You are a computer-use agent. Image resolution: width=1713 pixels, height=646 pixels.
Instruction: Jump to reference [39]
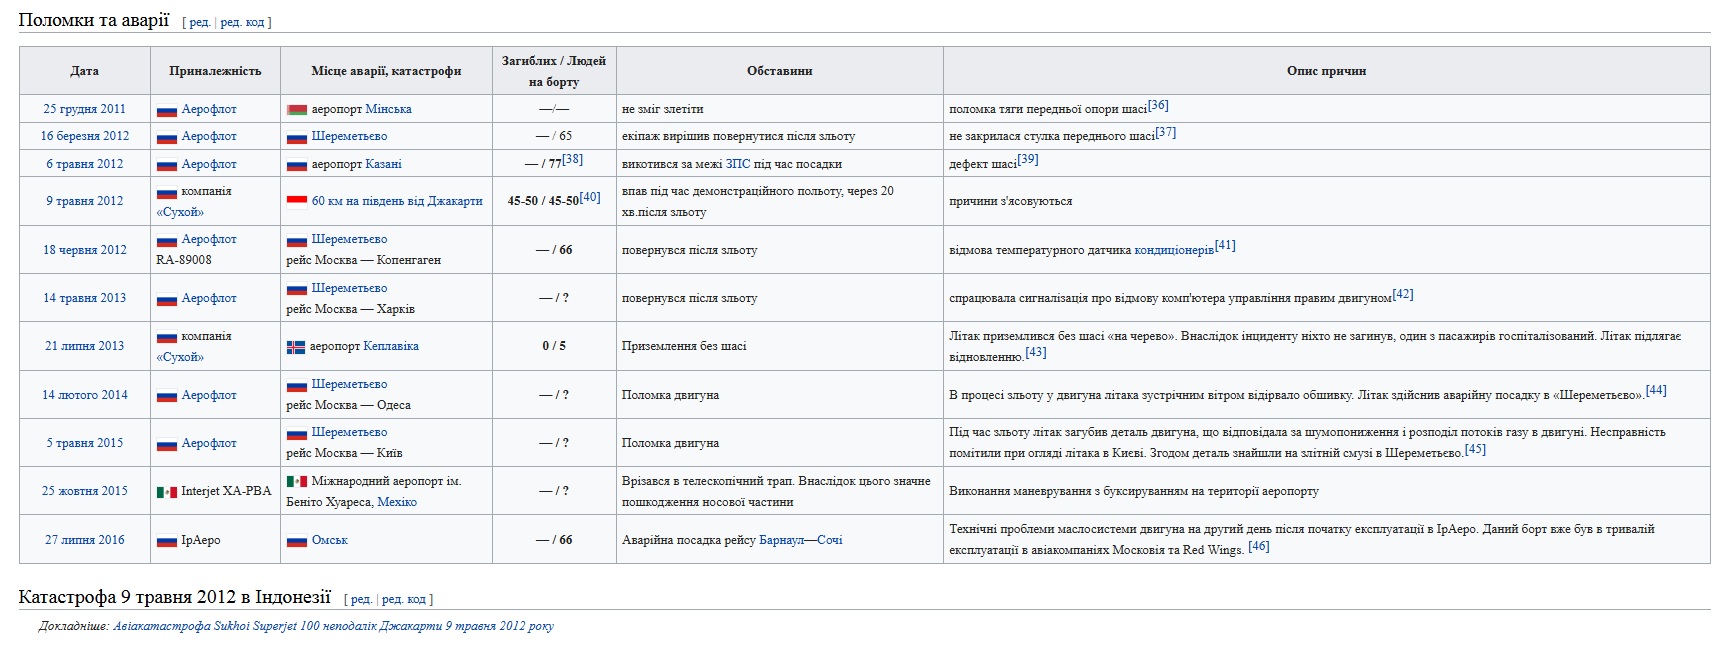pos(1028,159)
